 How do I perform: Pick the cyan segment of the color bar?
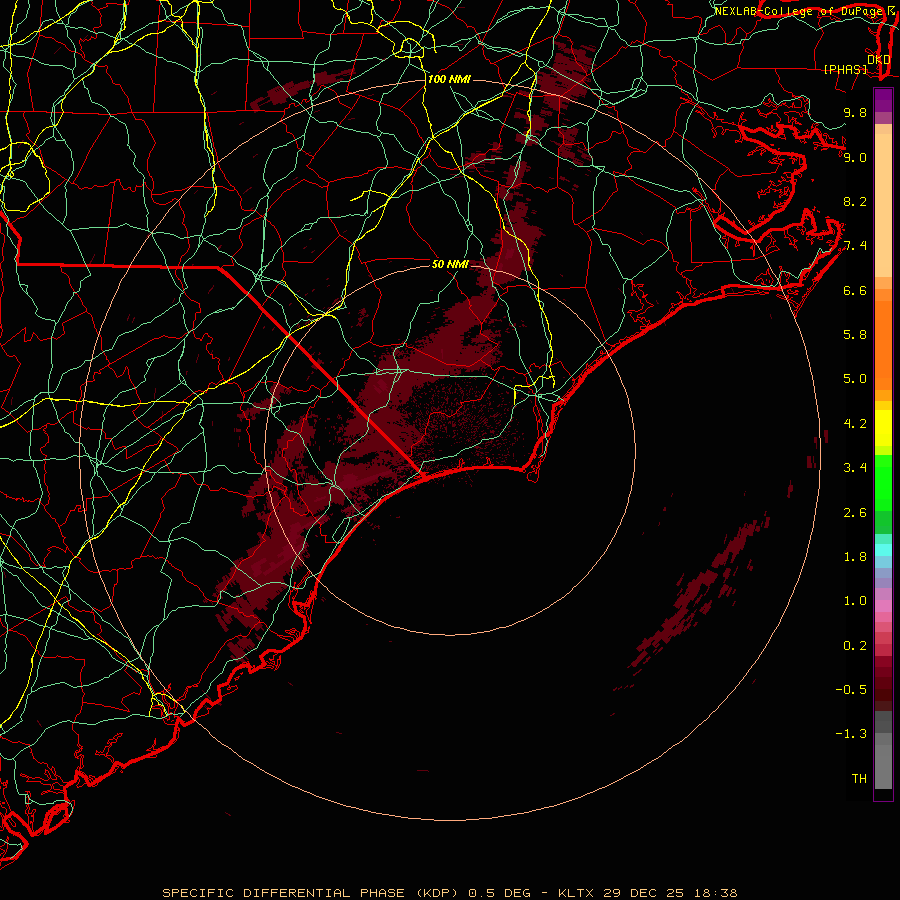click(x=883, y=549)
